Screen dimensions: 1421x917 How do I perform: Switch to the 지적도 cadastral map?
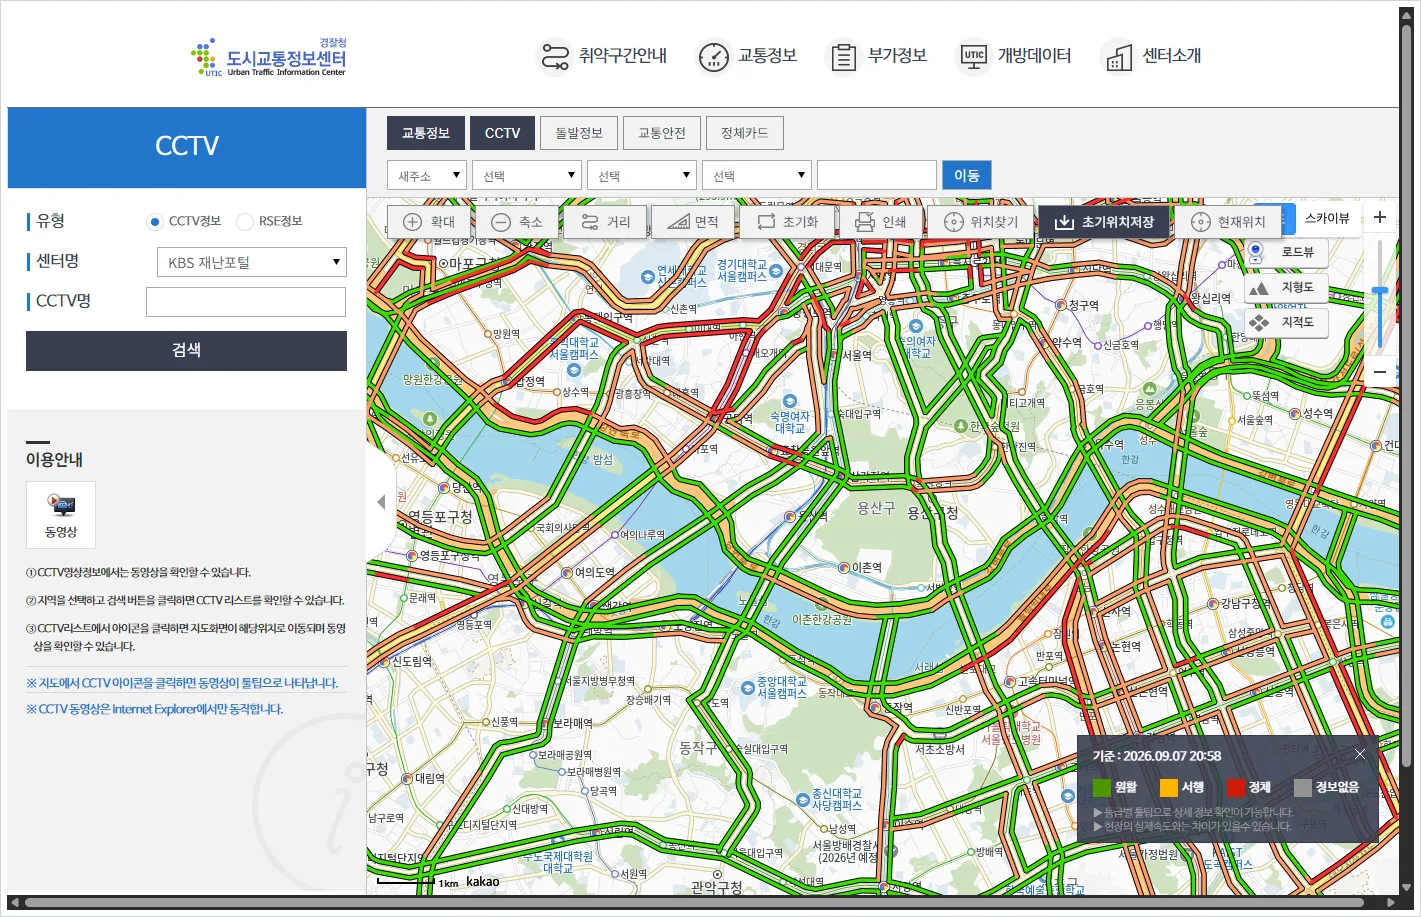pos(1286,322)
